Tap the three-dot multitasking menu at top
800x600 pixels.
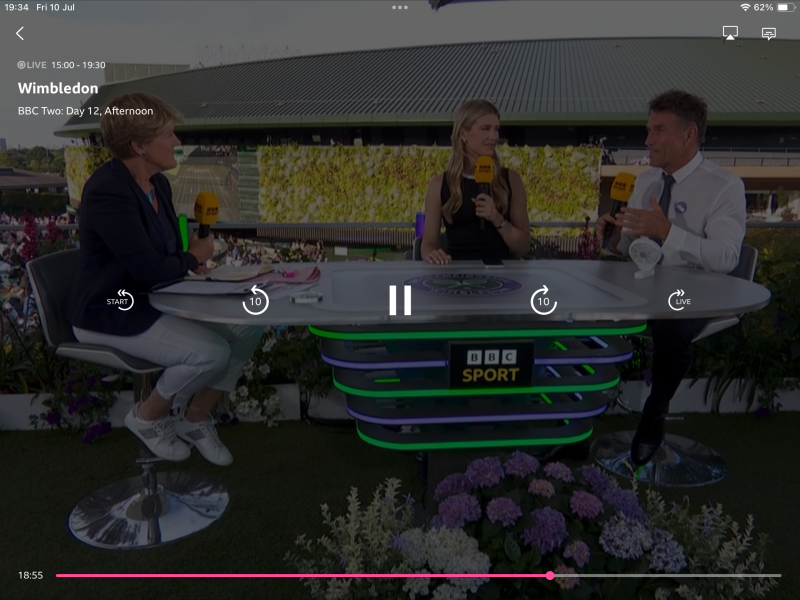tap(400, 7)
